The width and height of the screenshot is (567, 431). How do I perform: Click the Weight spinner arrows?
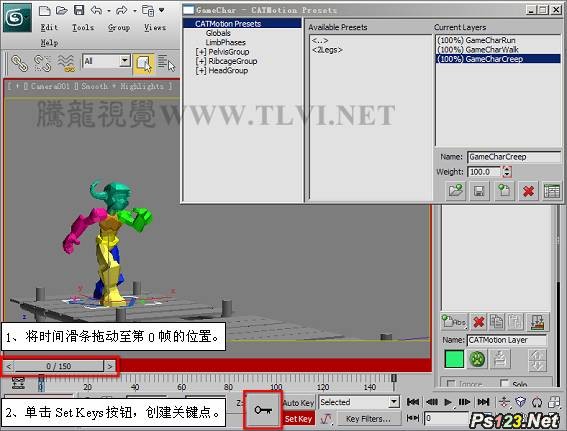click(507, 171)
